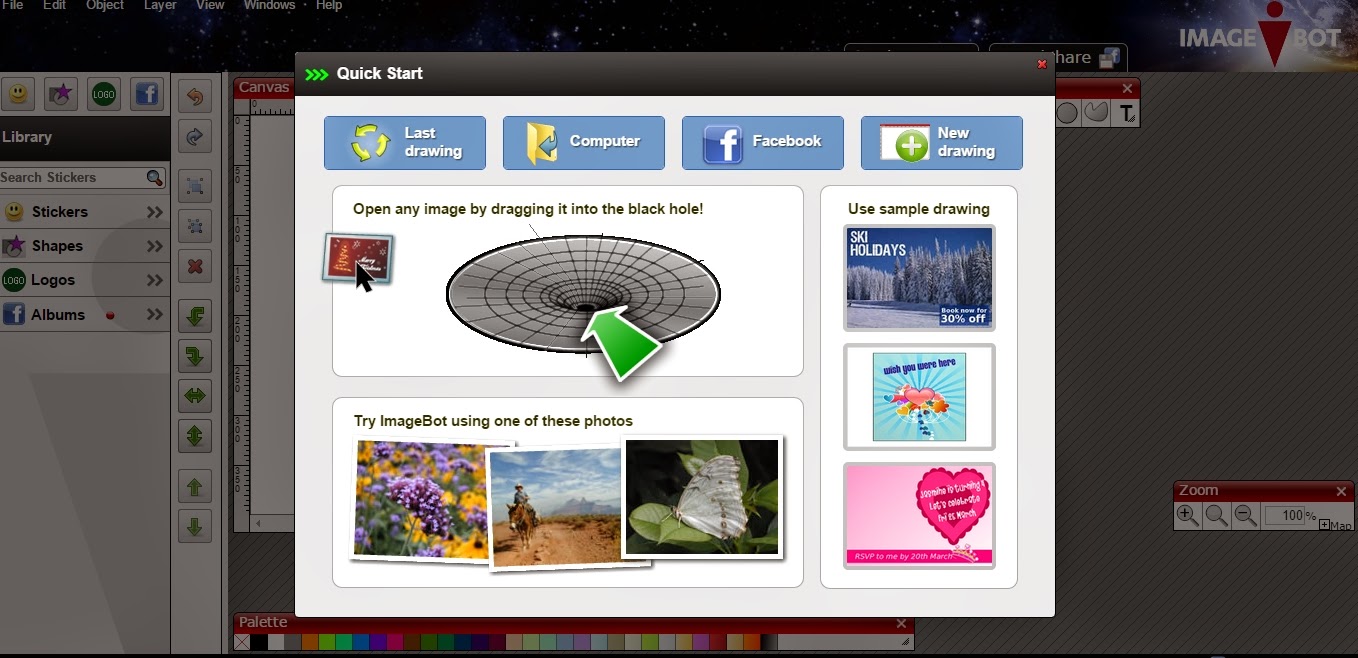Image resolution: width=1358 pixels, height=658 pixels.
Task: Open the Windows menu
Action: (269, 5)
